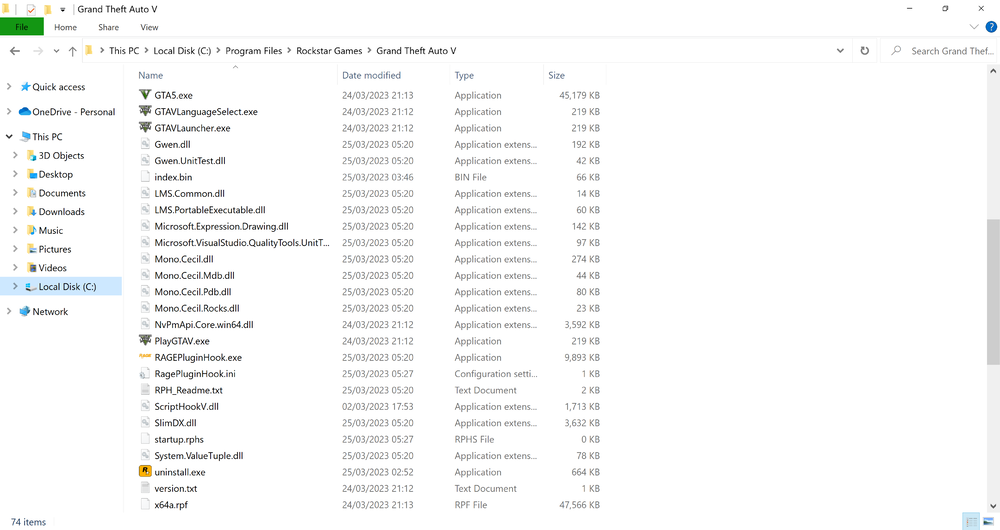
Task: Collapse This PC tree node
Action: click(9, 136)
